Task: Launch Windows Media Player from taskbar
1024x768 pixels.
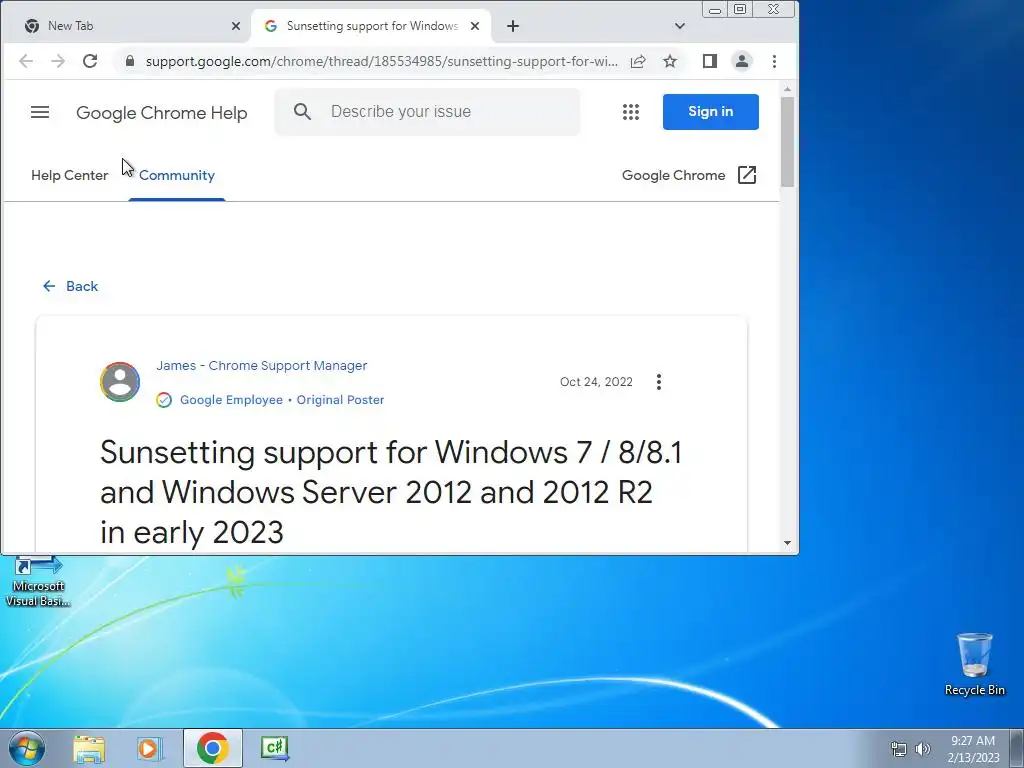Action: pos(150,748)
